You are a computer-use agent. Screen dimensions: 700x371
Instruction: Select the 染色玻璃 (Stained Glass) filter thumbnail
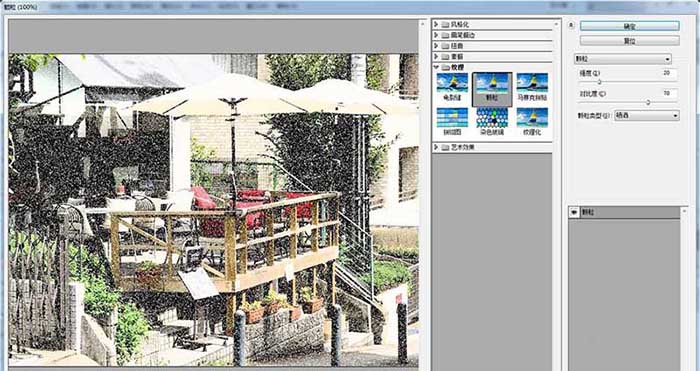click(x=492, y=121)
